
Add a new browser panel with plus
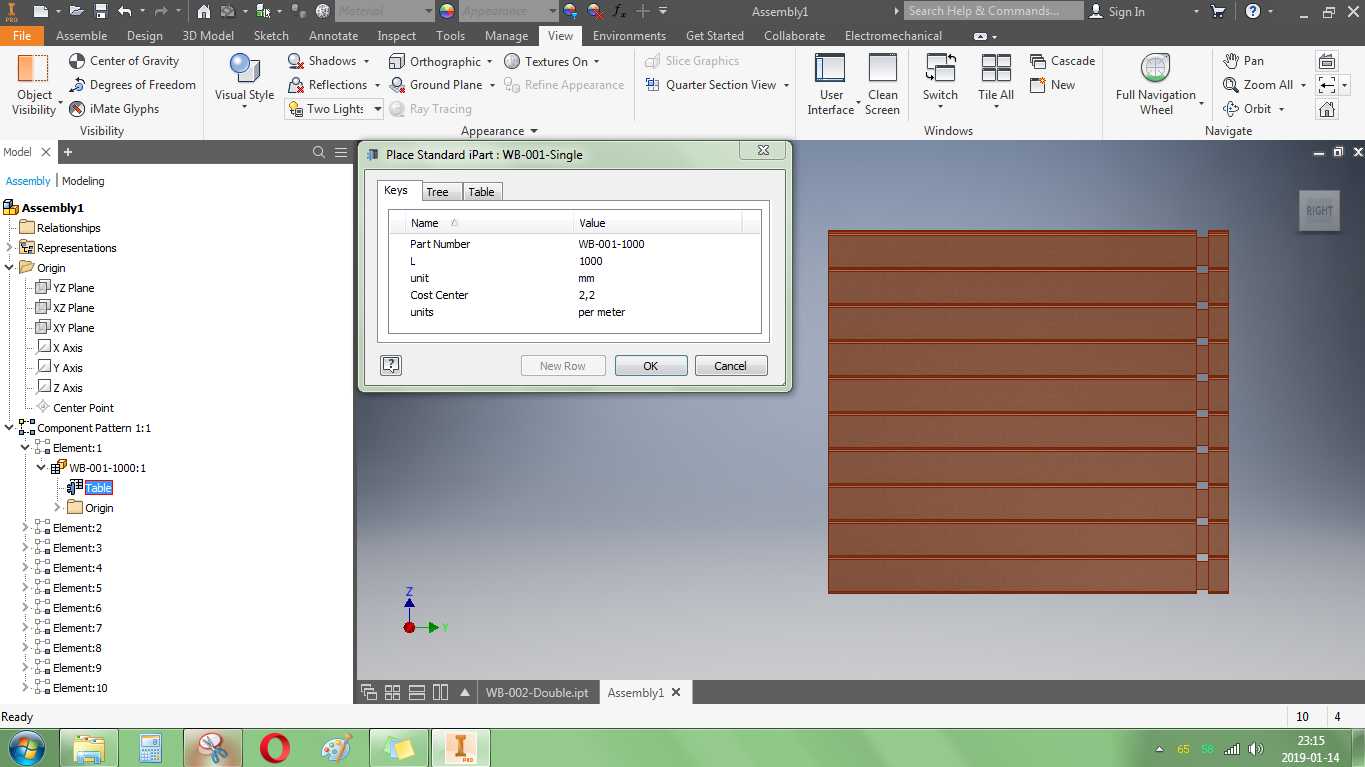68,152
